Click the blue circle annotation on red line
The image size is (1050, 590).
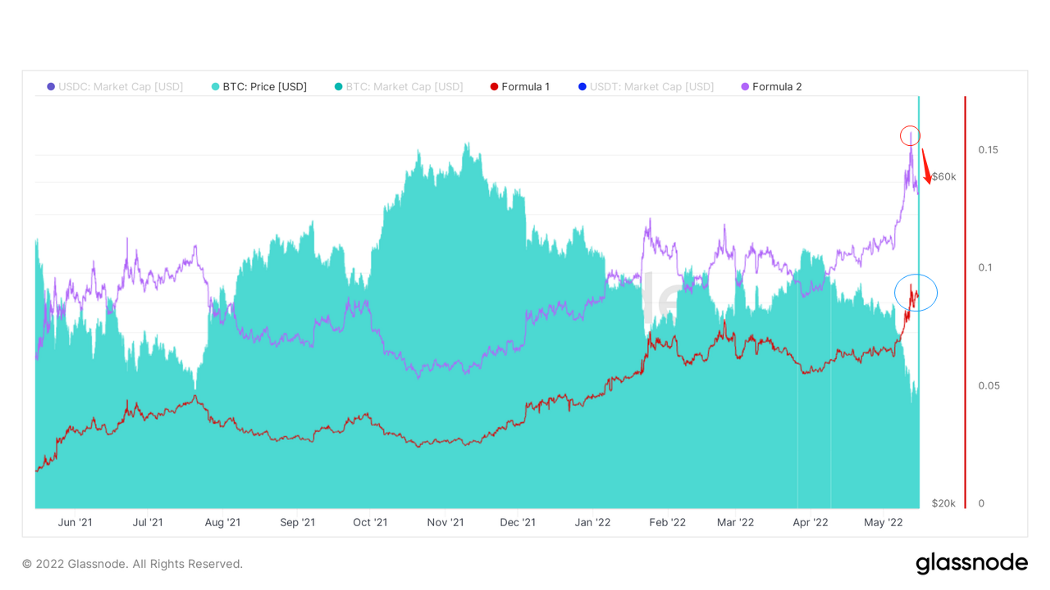pyautogui.click(x=915, y=292)
